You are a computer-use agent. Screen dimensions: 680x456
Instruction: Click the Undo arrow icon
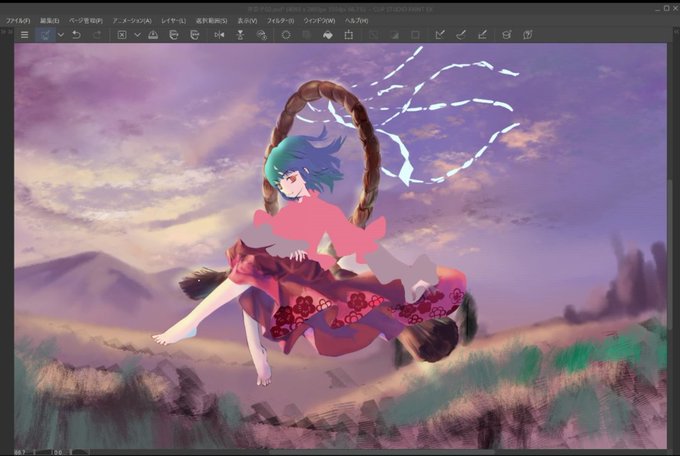[x=76, y=35]
